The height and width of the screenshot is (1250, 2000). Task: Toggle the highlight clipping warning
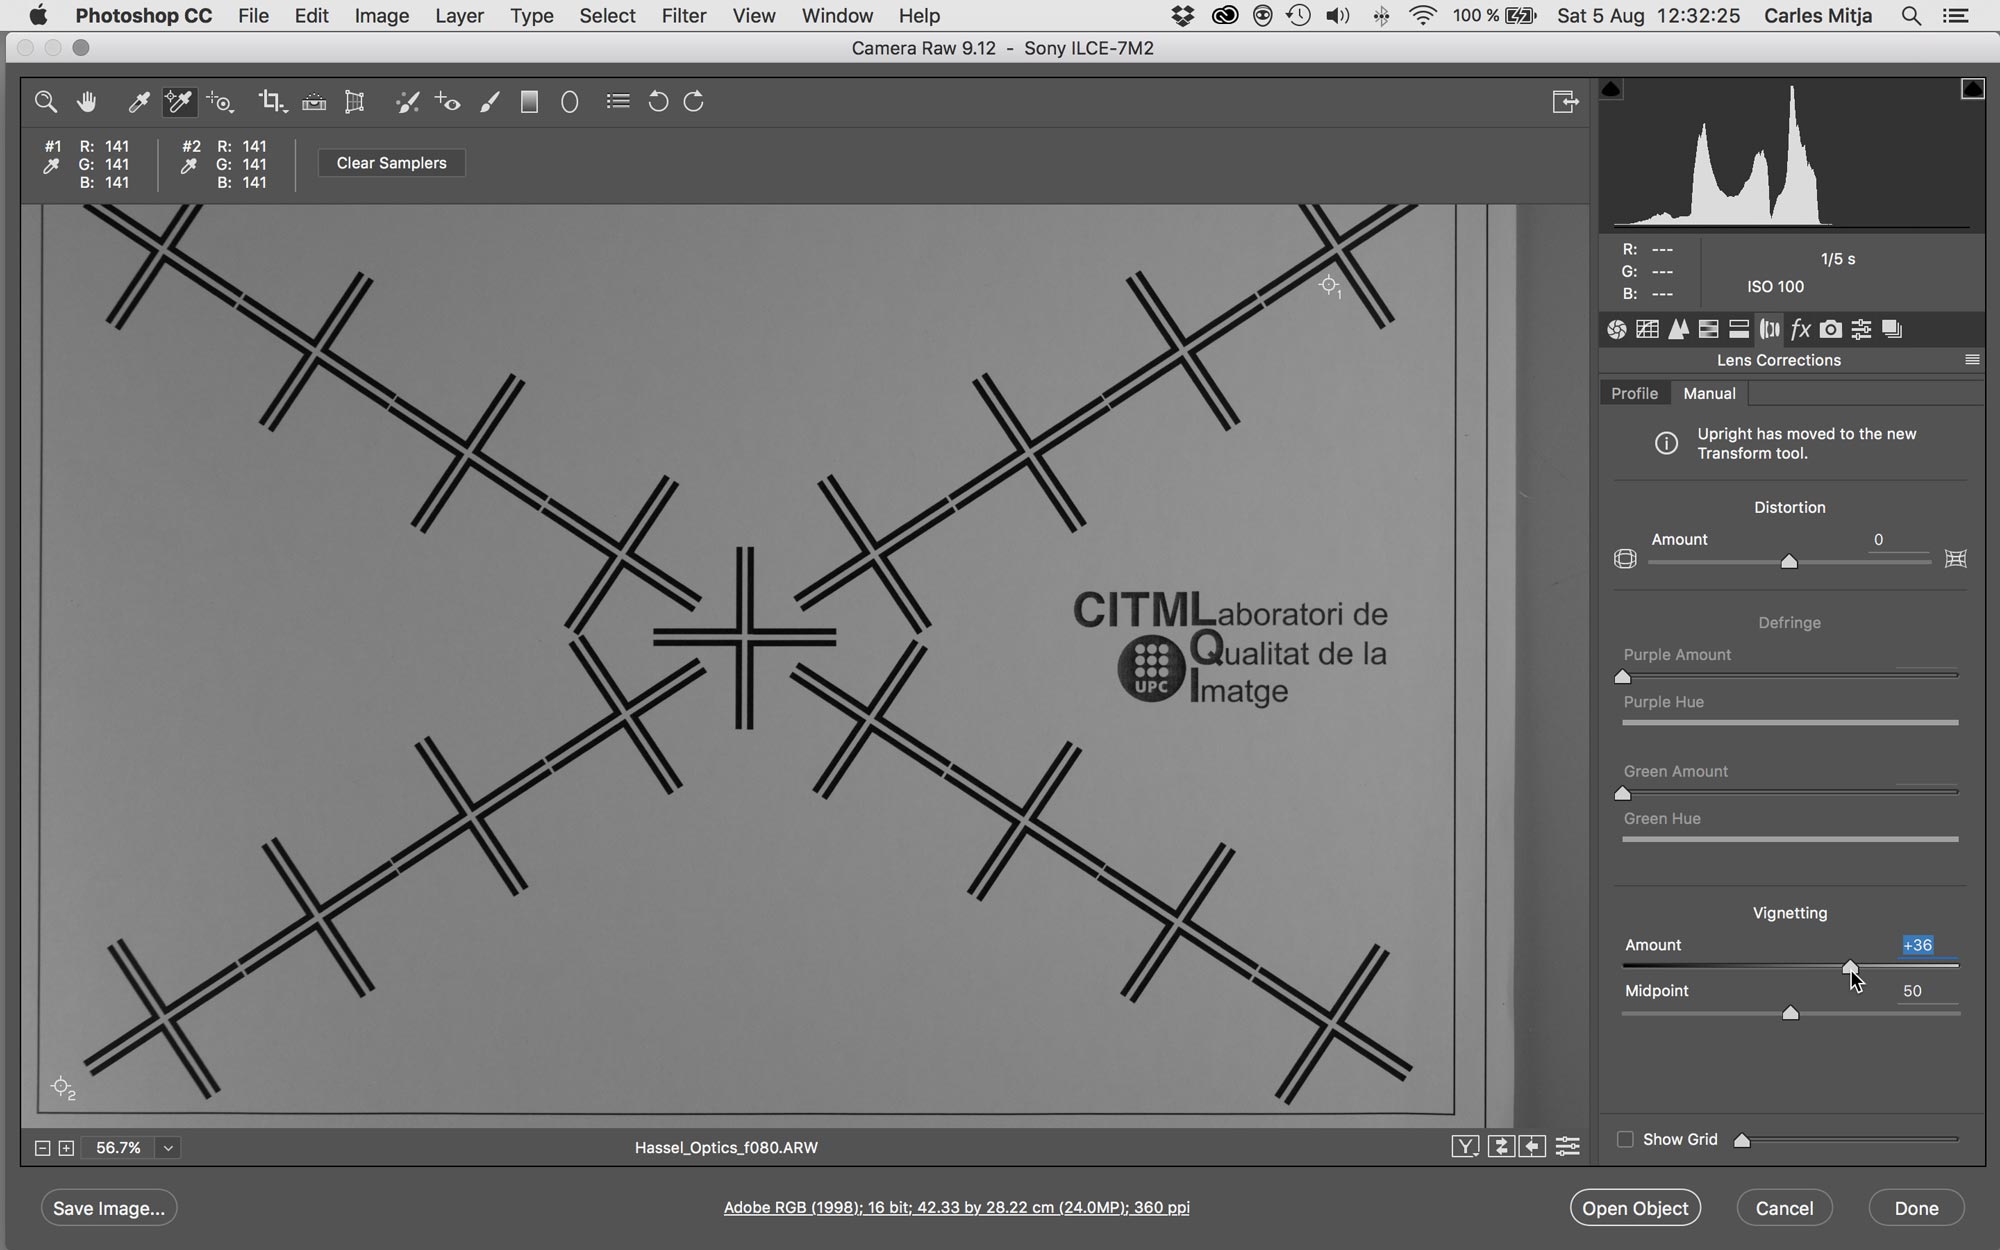pos(1972,89)
